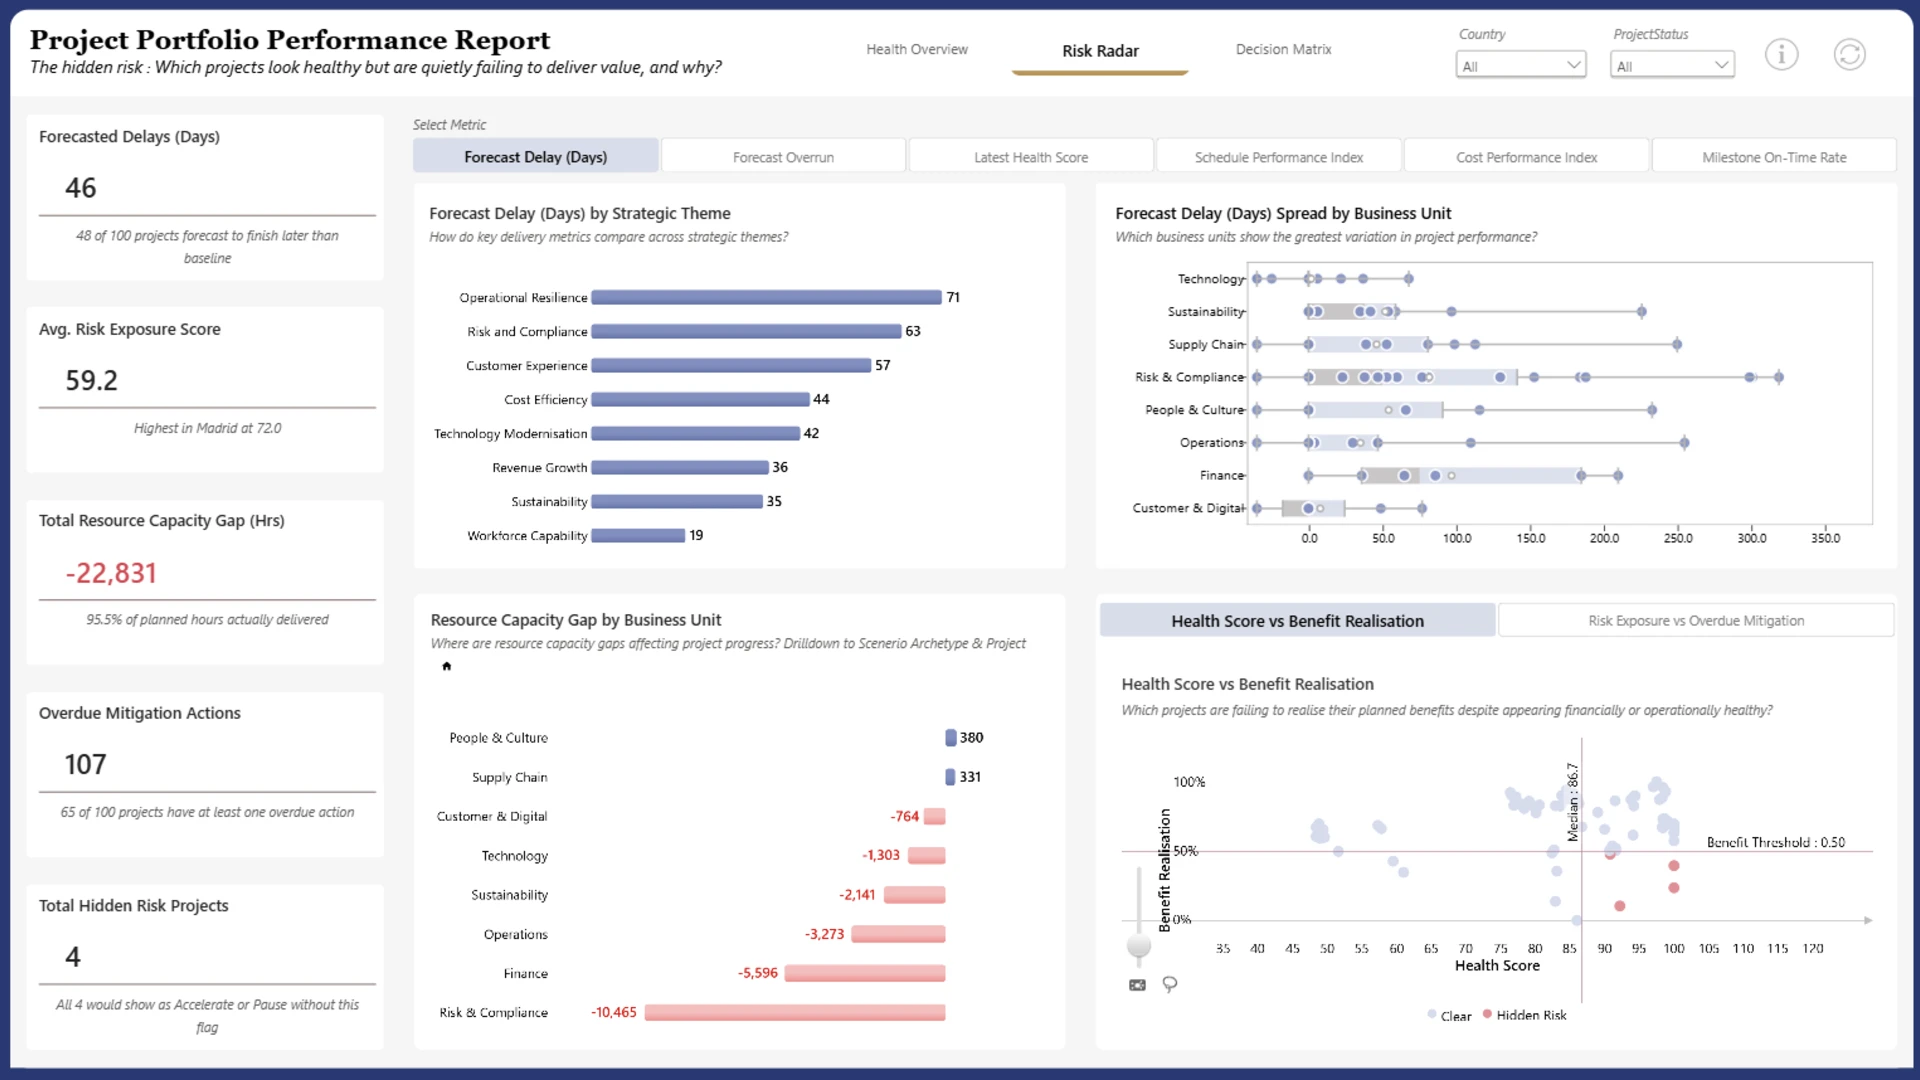The width and height of the screenshot is (1920, 1080).
Task: Select the lasso selection tool icon
Action: tap(1170, 985)
